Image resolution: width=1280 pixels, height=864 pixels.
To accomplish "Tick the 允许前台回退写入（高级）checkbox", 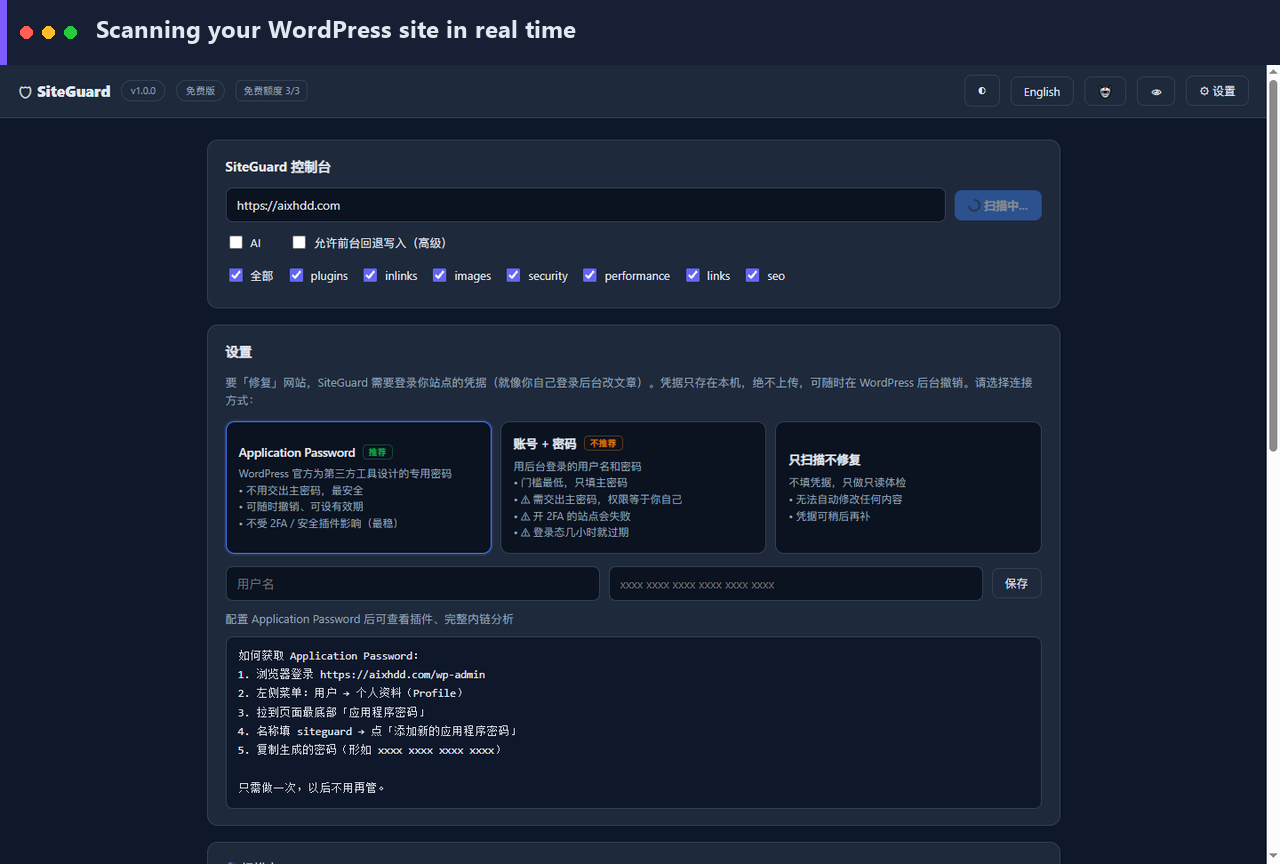I will [x=299, y=242].
